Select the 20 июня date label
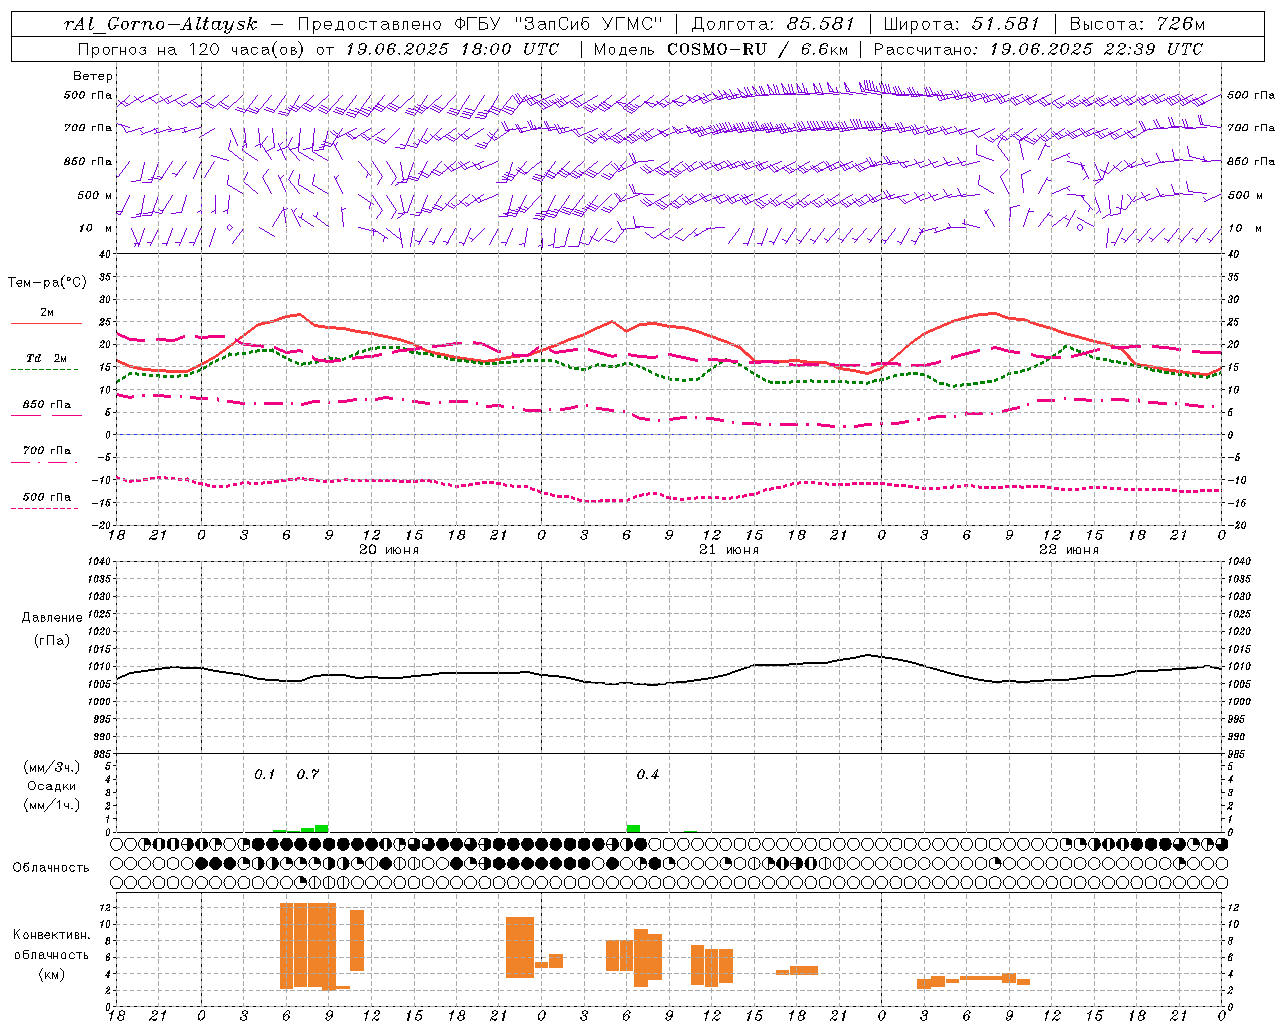The width and height of the screenshot is (1280, 1024). pyautogui.click(x=389, y=550)
